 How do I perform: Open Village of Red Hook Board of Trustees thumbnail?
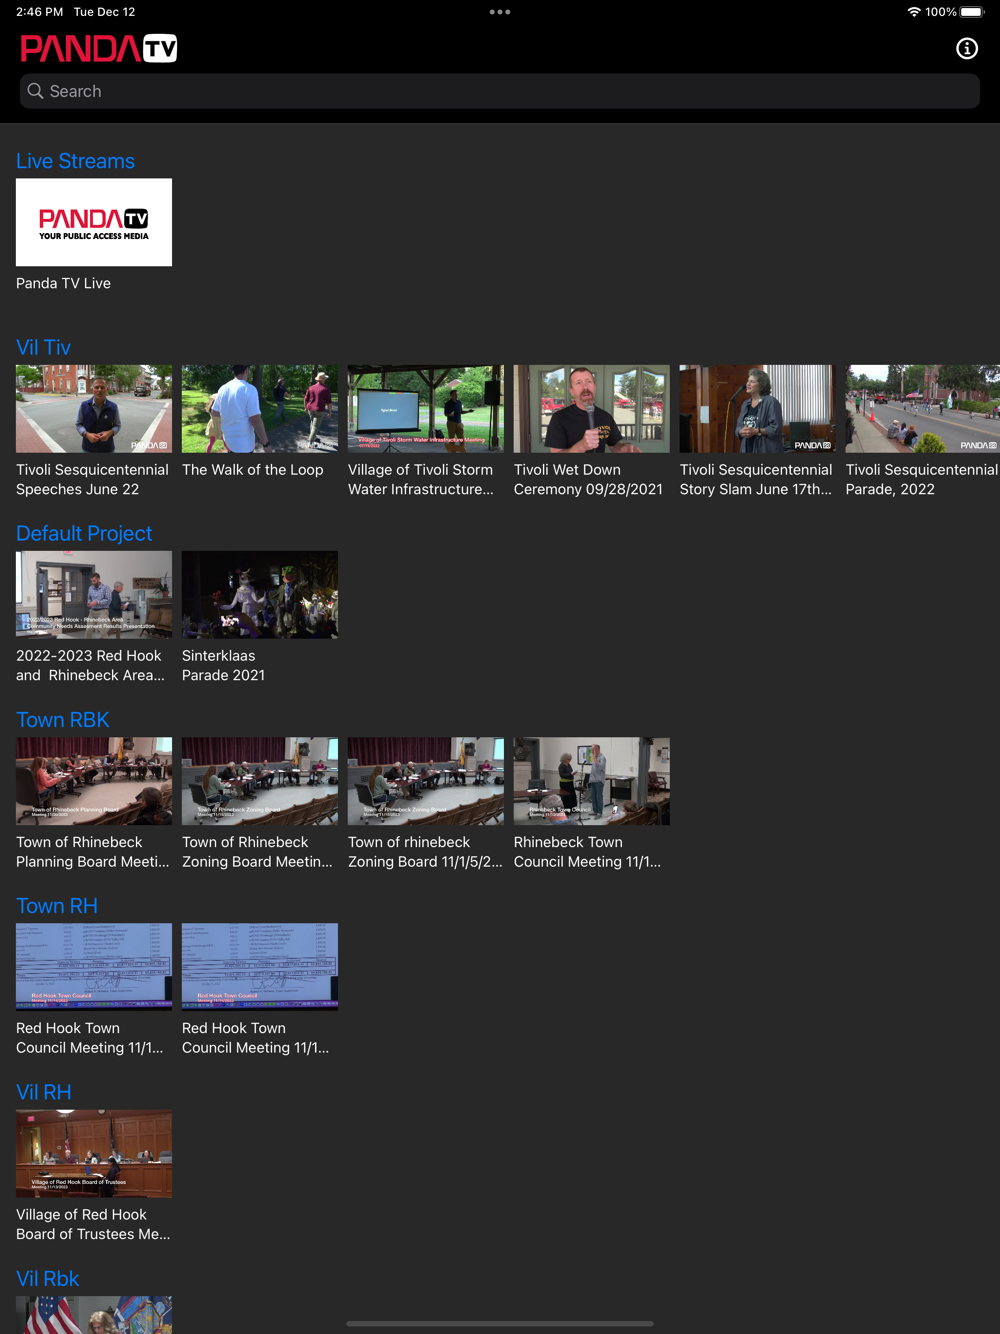(94, 1154)
